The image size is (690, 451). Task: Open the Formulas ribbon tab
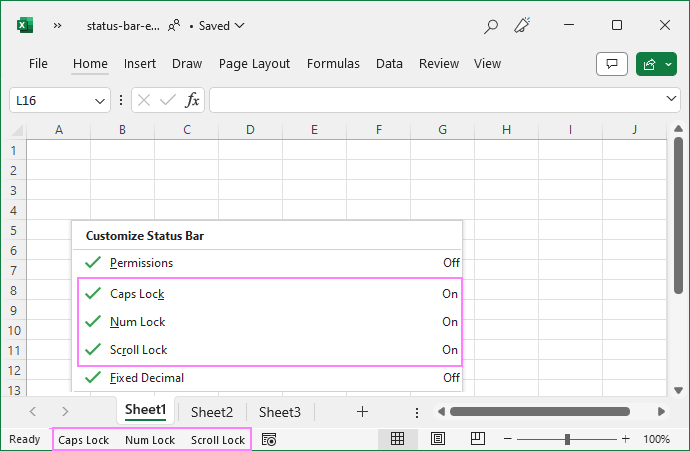[333, 64]
